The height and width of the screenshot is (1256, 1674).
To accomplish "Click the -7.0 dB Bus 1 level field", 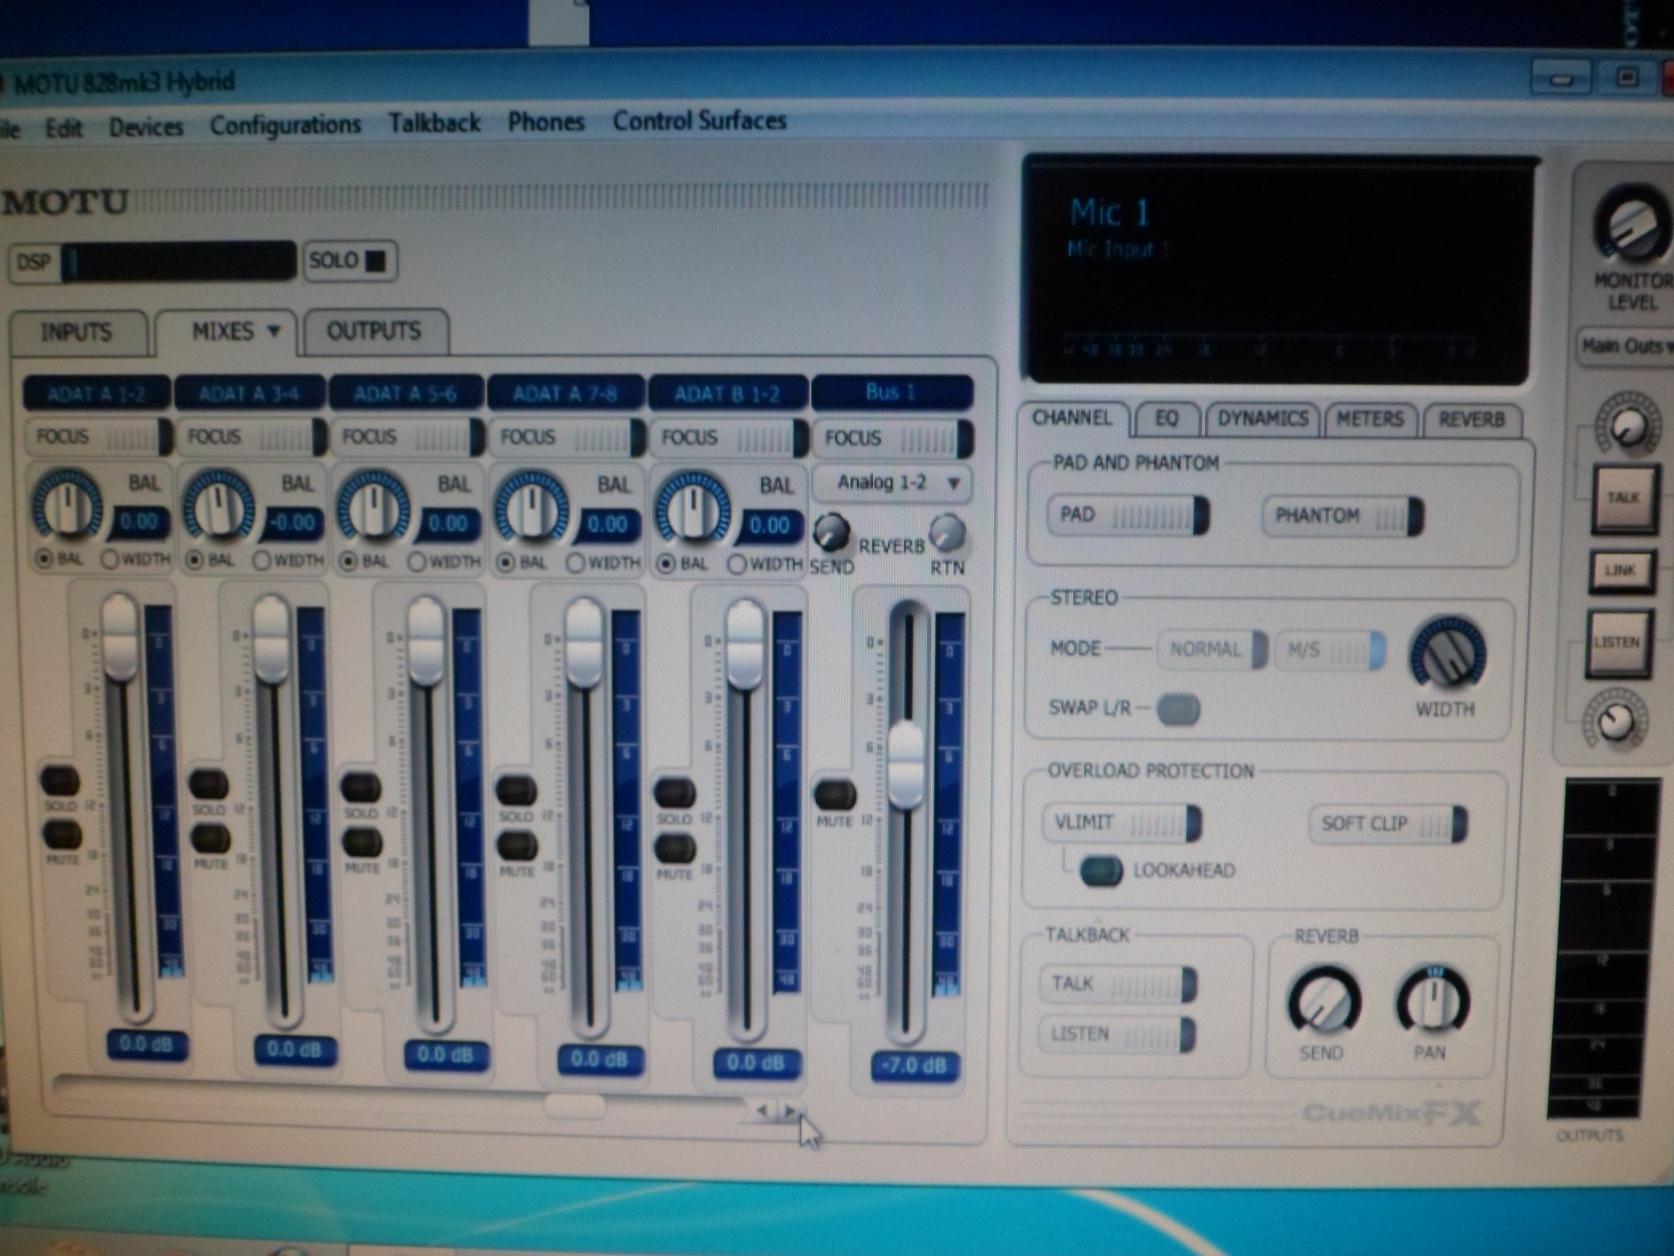I will point(913,1066).
